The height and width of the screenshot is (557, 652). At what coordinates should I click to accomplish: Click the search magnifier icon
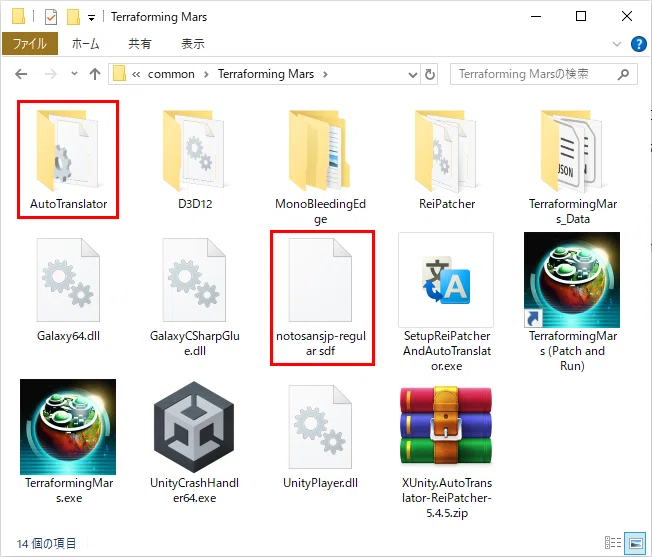pos(623,74)
